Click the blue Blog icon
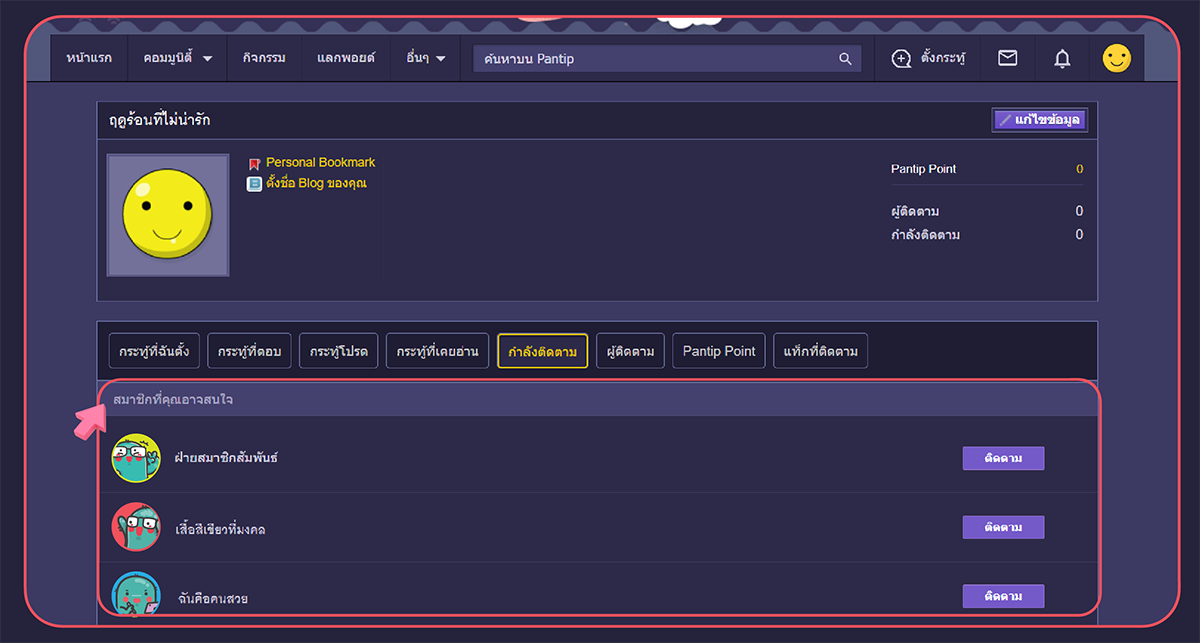 coord(254,184)
